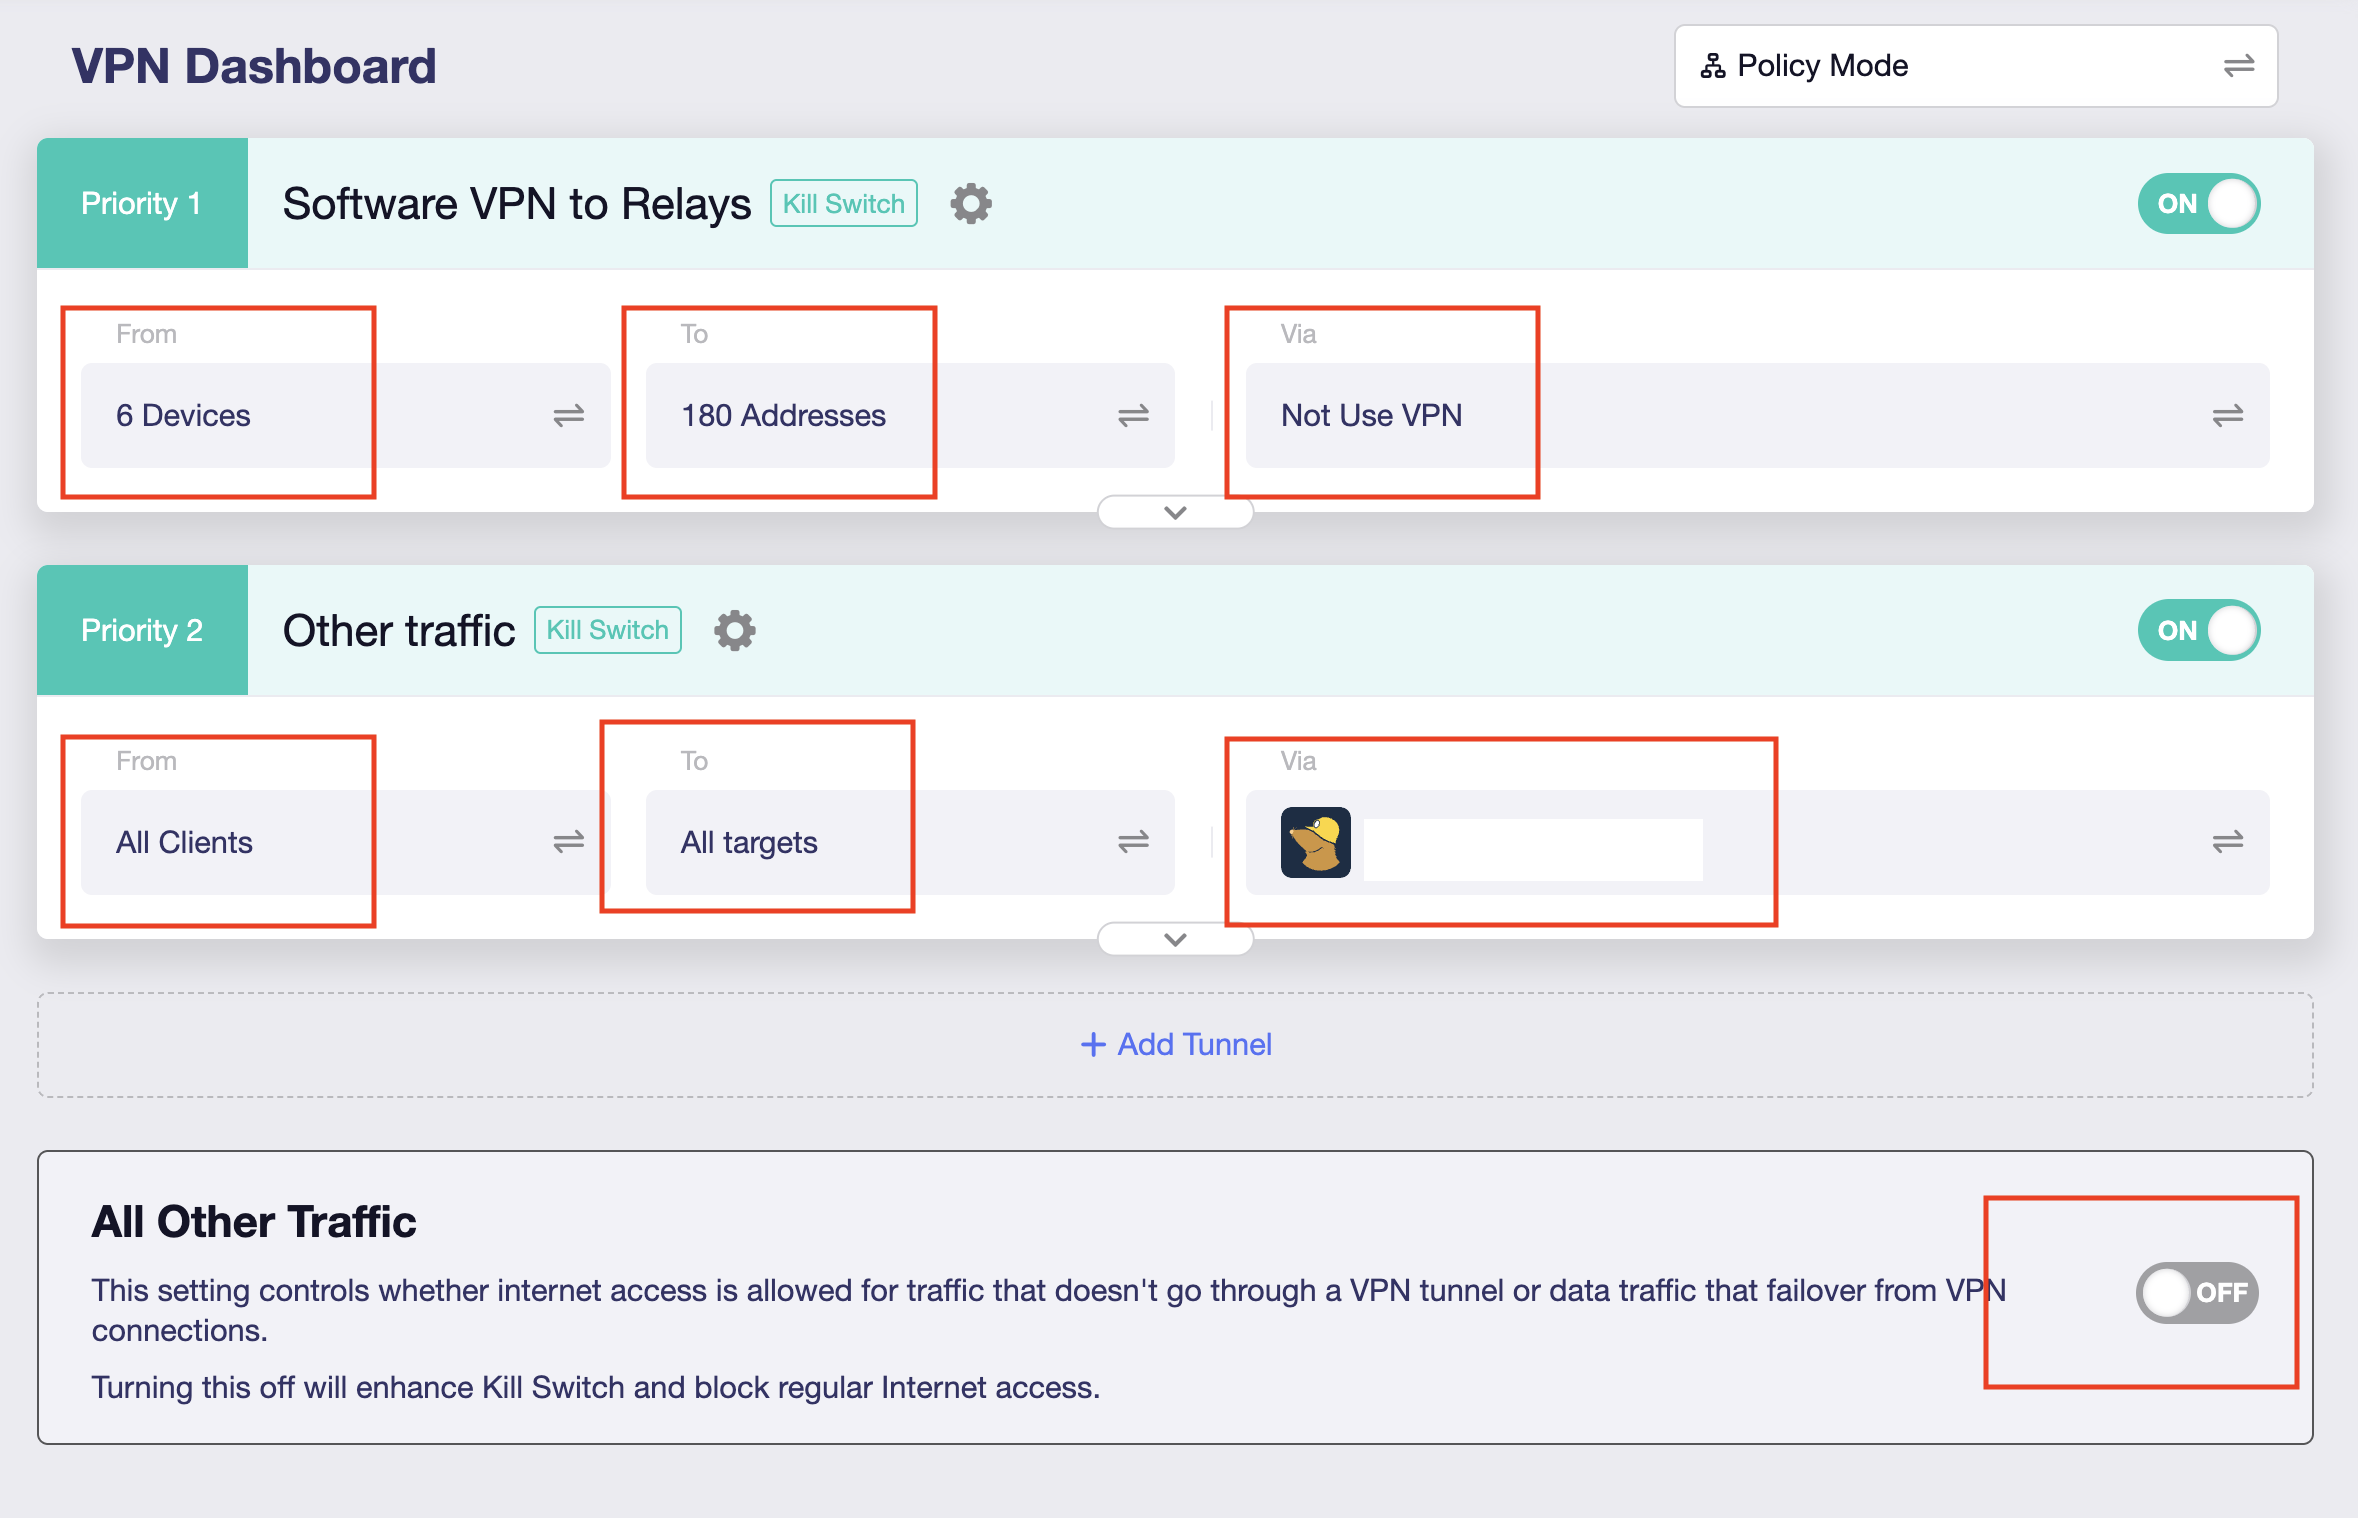2358x1518 pixels.
Task: Click Kill Switch badge on Other traffic
Action: coord(607,631)
